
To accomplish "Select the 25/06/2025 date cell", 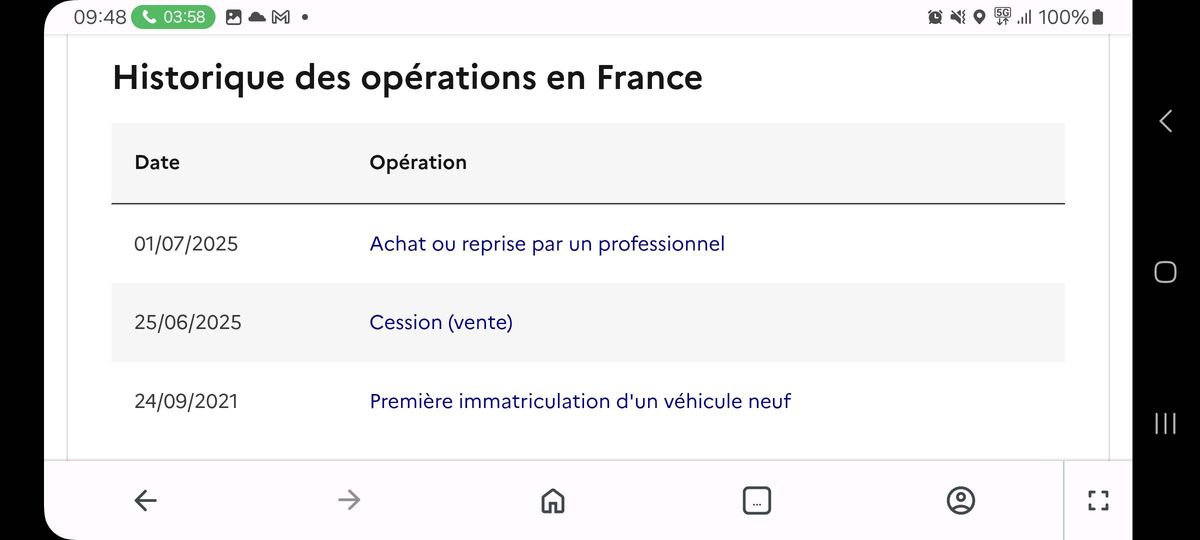I will click(188, 322).
